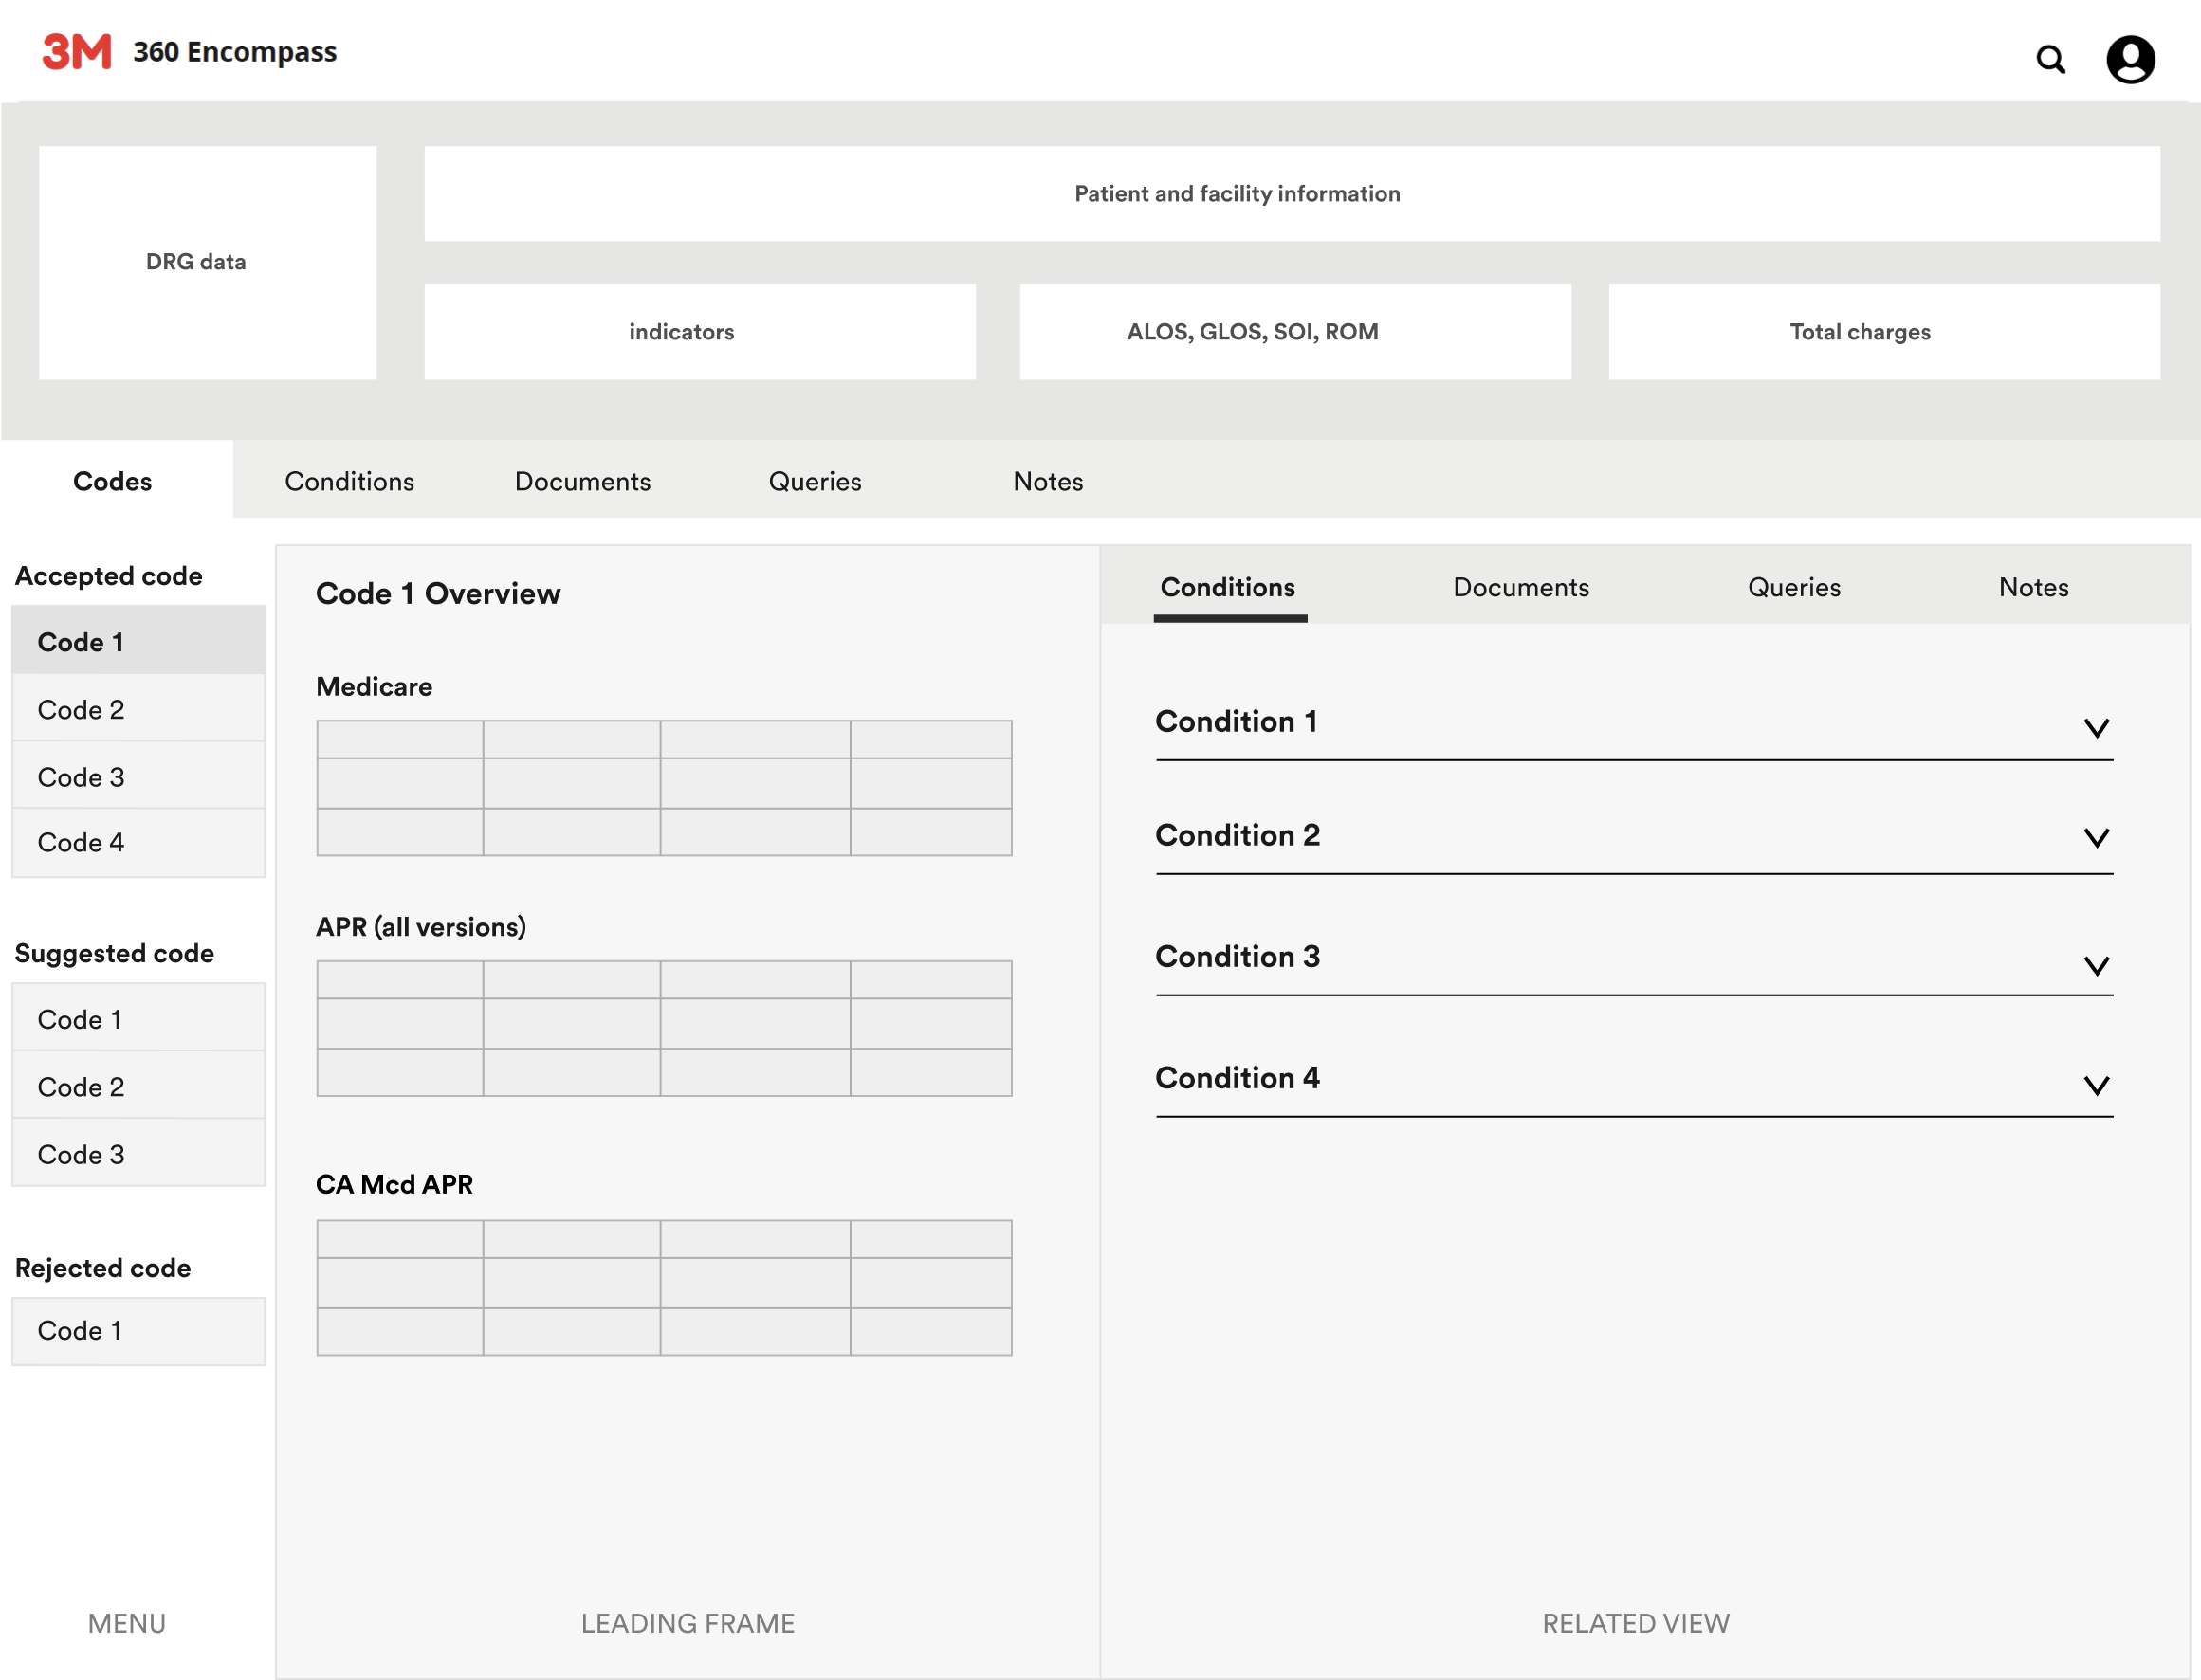Screen dimensions: 2201x1680
Task: Click the DRG data panel
Action: [207, 262]
